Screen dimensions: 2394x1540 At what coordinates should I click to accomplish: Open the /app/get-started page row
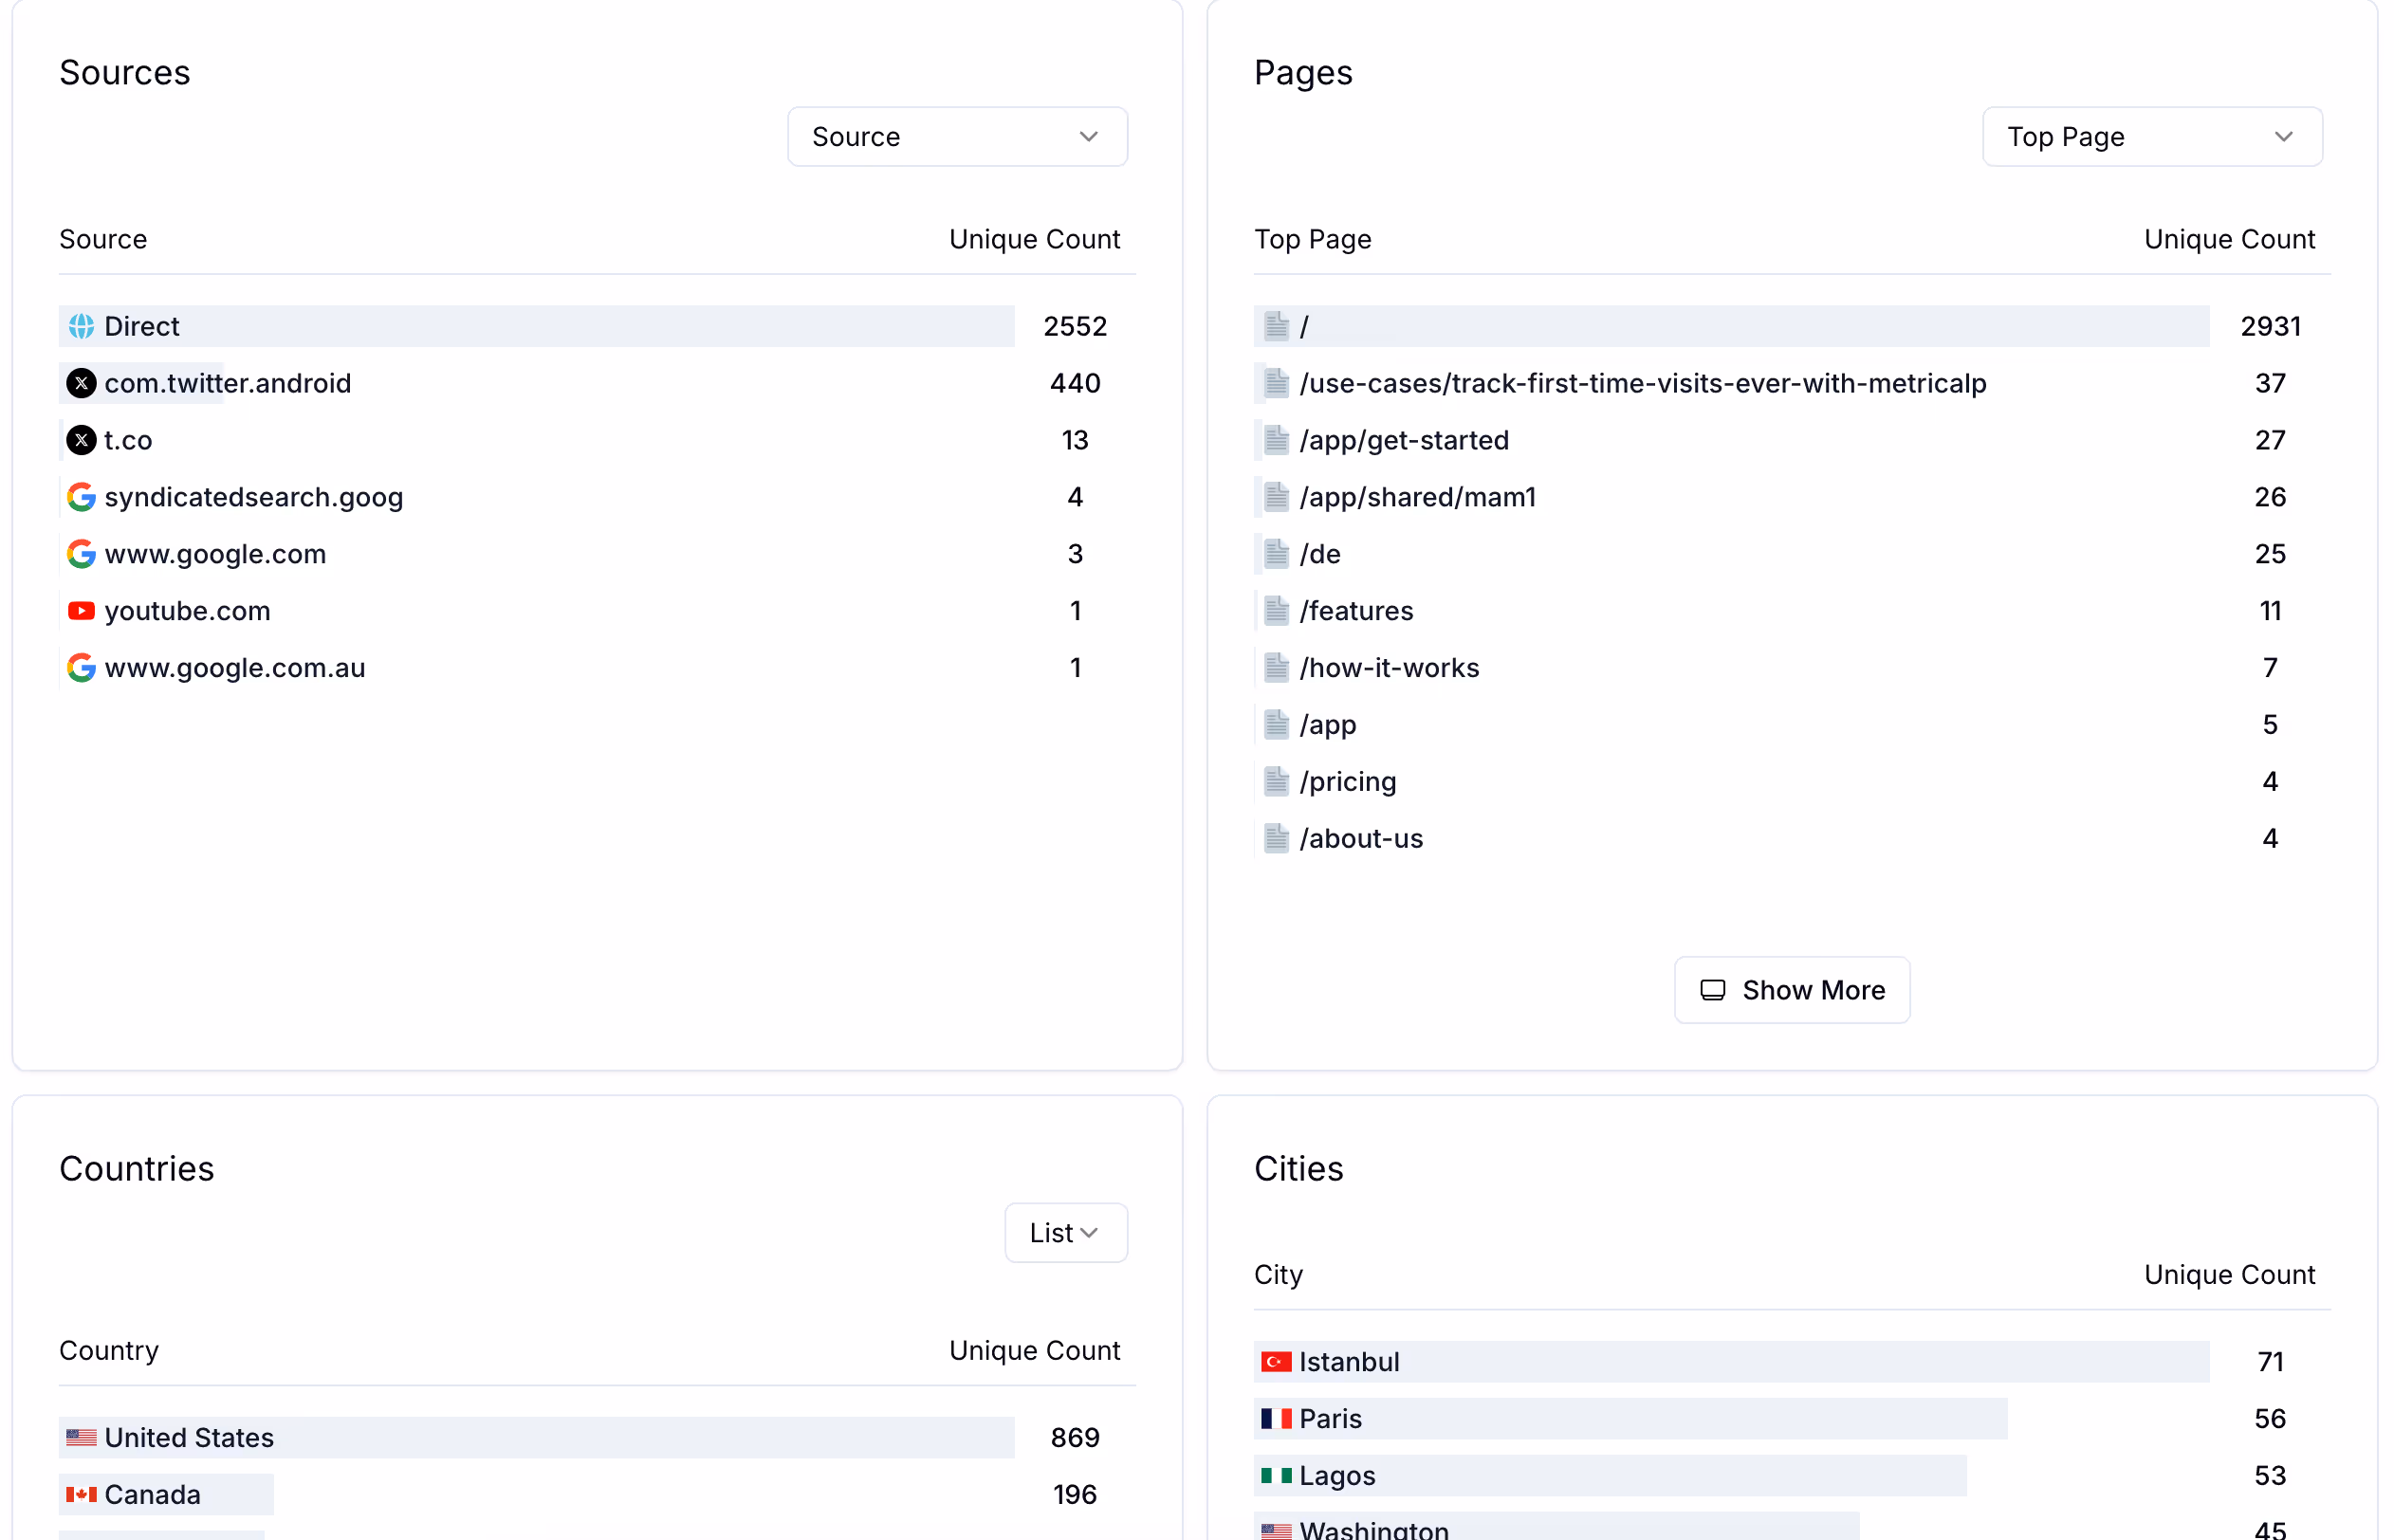(1403, 440)
